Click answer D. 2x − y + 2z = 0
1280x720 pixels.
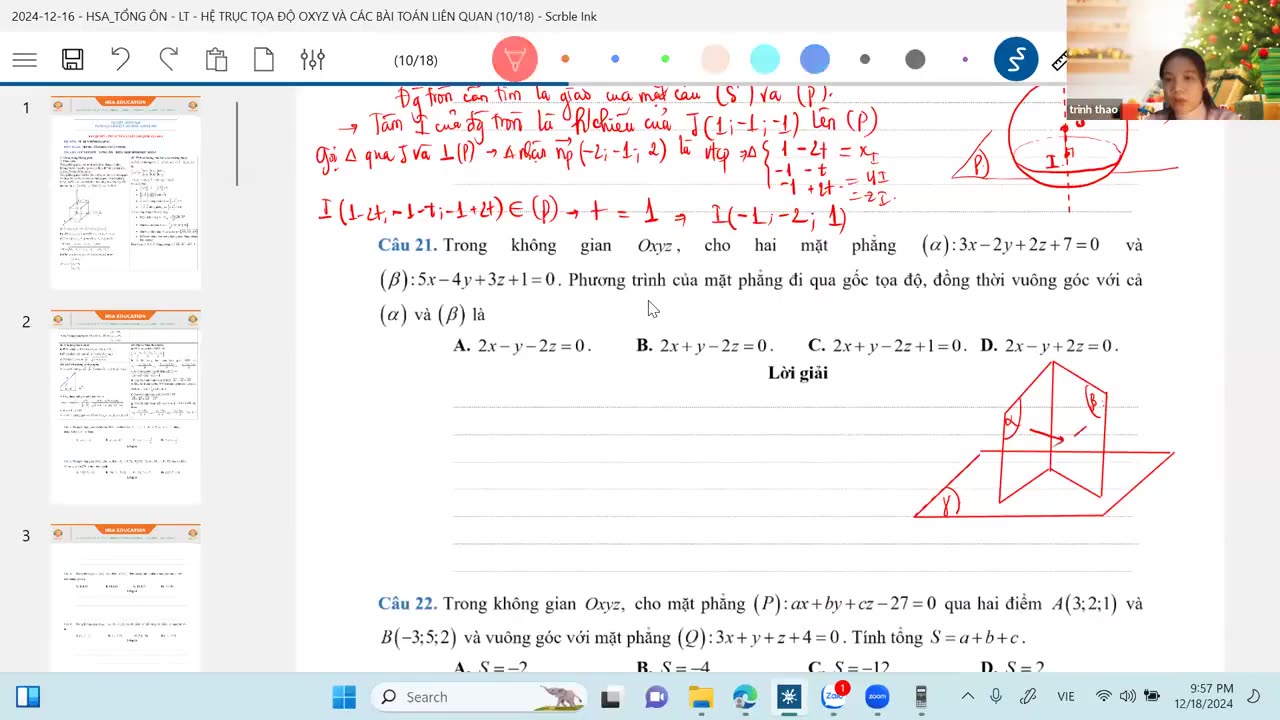(1049, 346)
